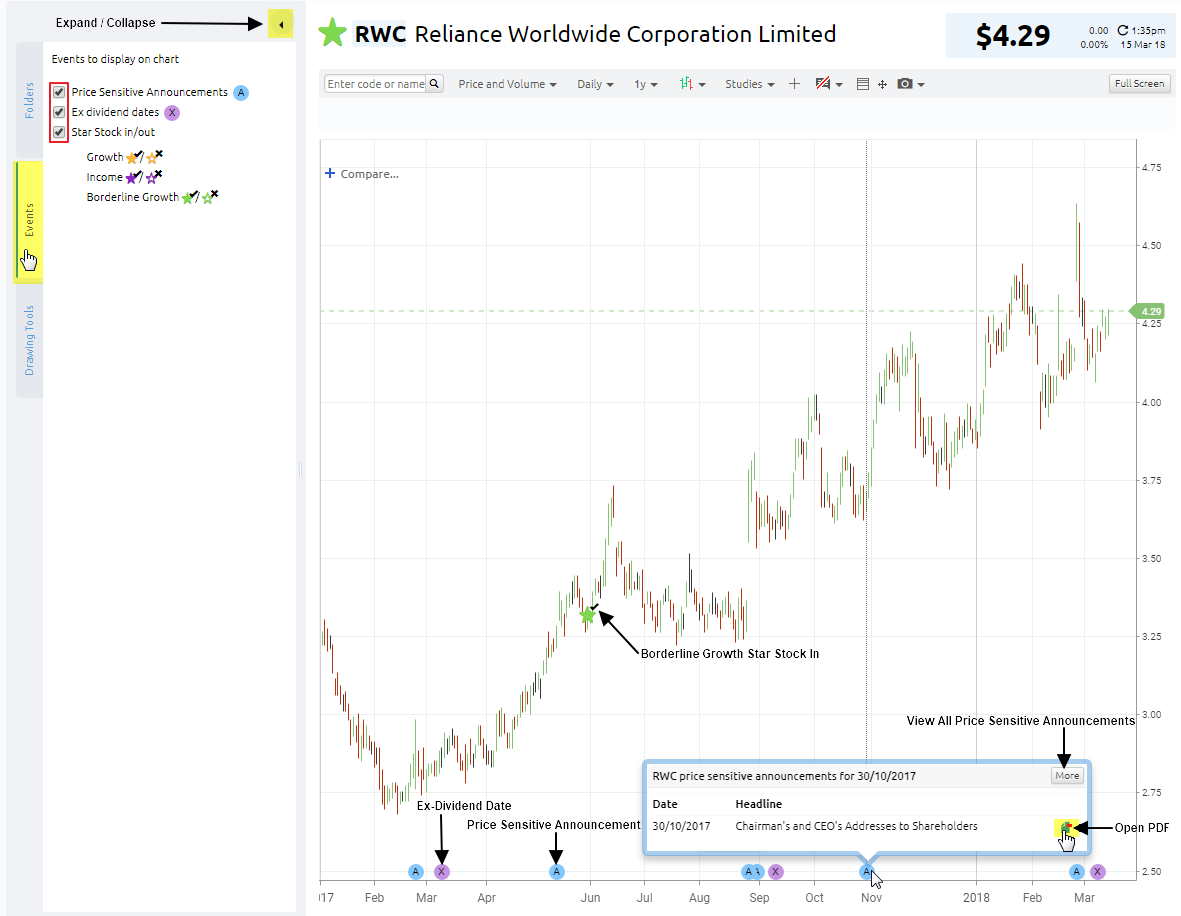The image size is (1181, 916).
Task: Click the panel resize handle beside the chart
Action: point(301,470)
